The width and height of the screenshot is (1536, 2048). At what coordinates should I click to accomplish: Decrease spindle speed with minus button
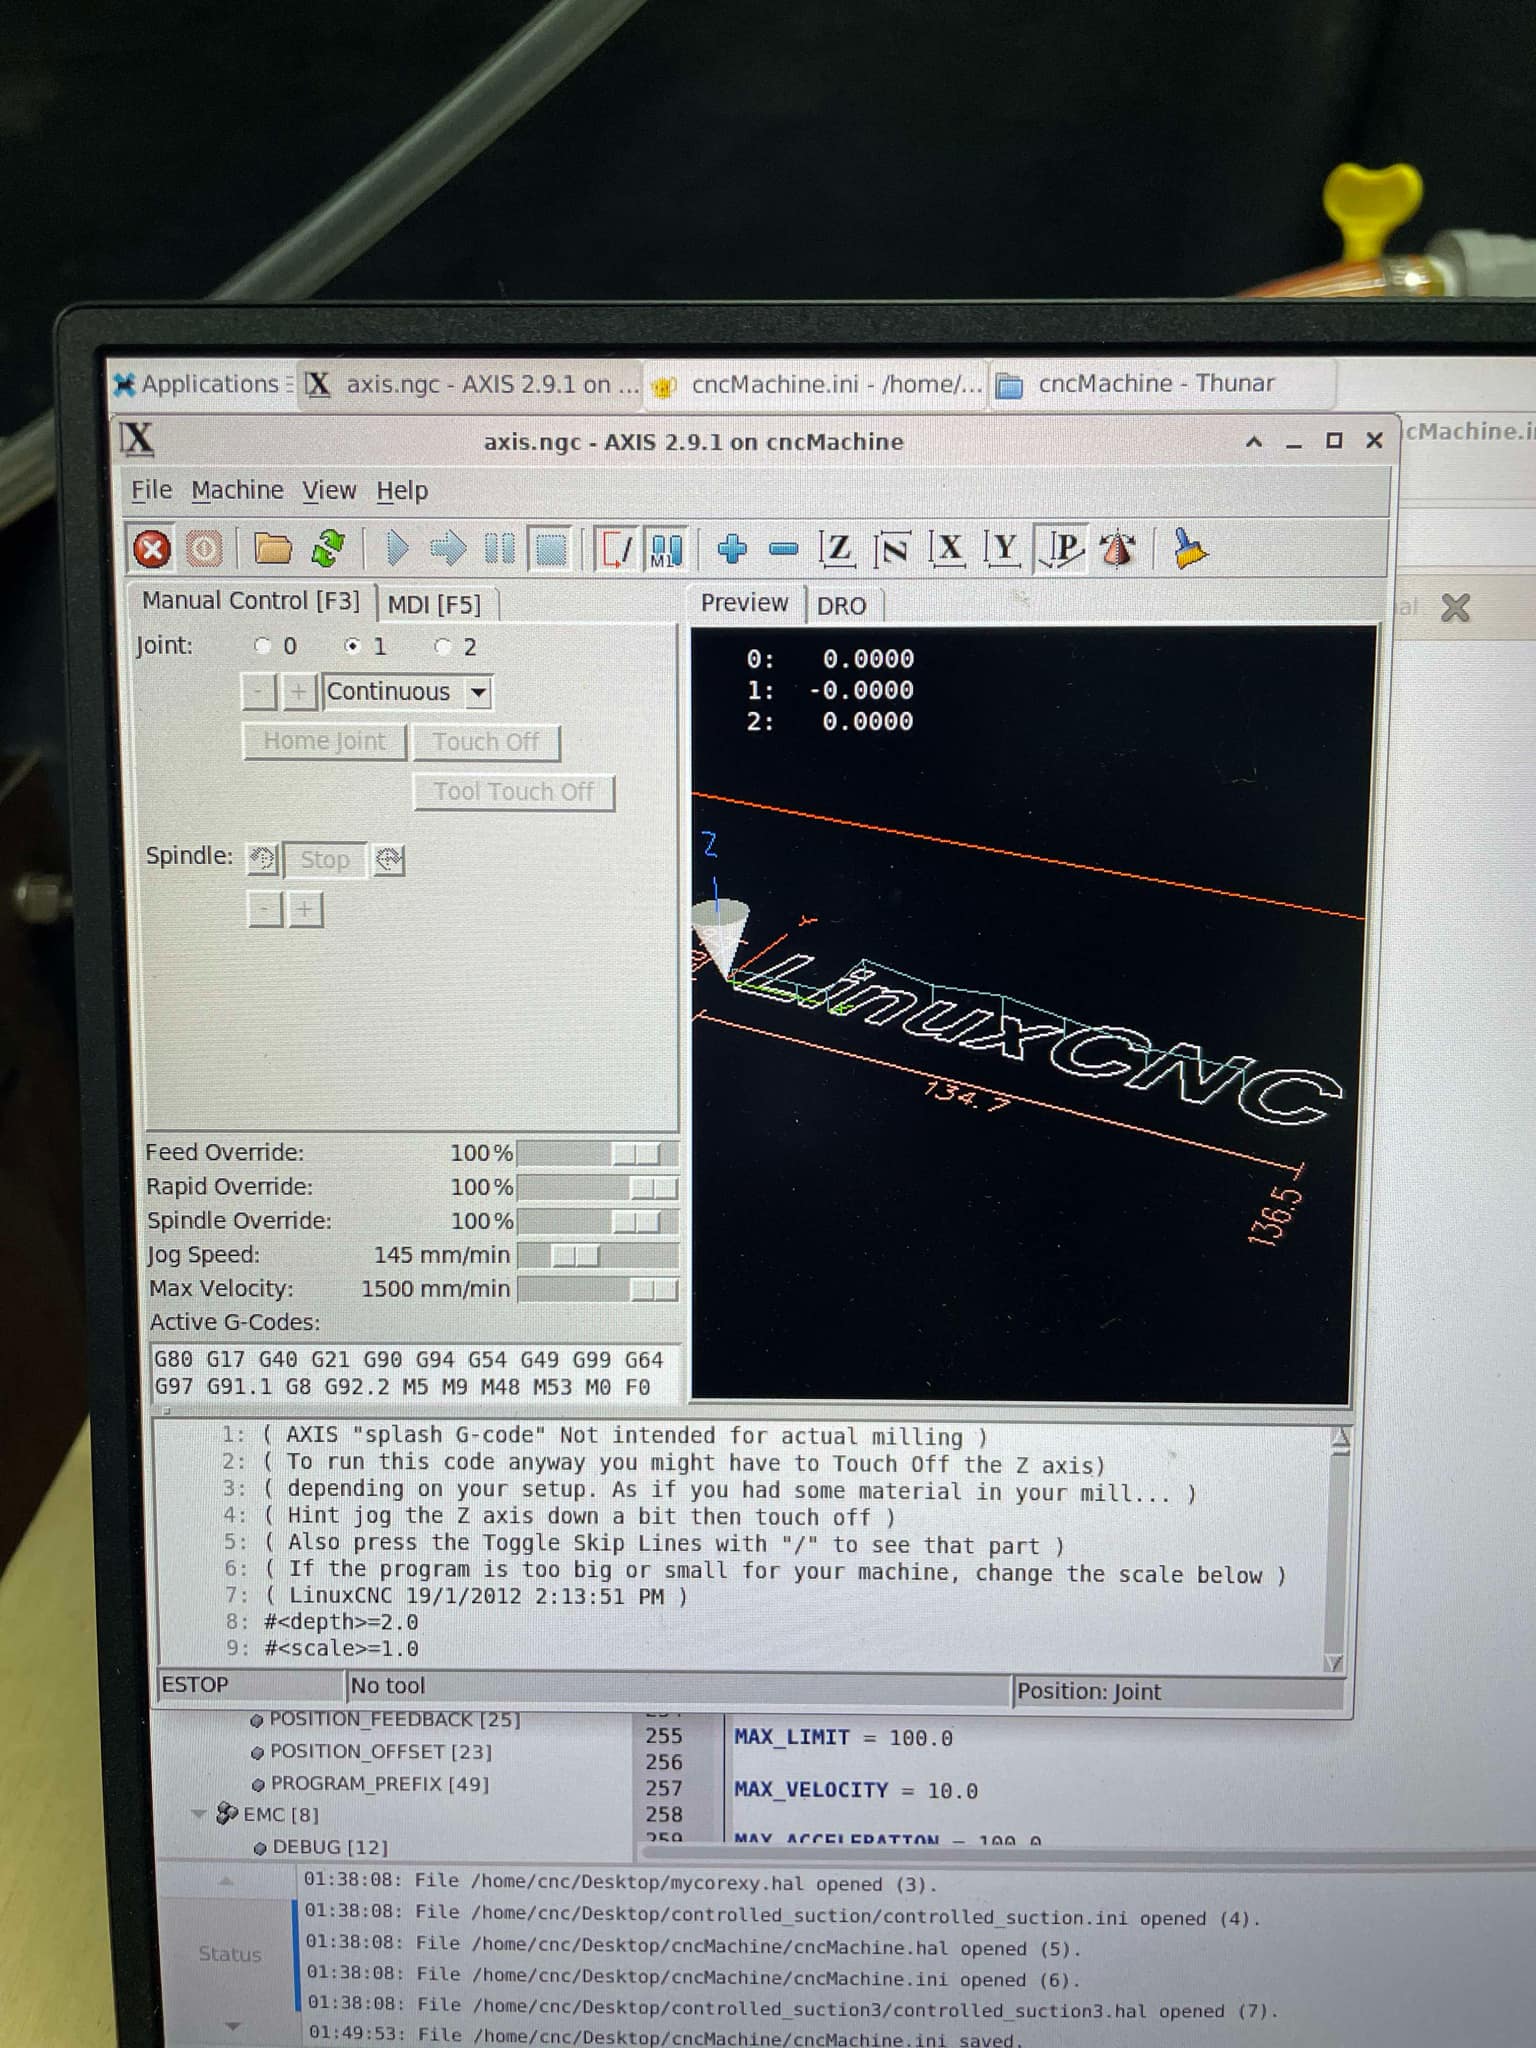(x=265, y=909)
